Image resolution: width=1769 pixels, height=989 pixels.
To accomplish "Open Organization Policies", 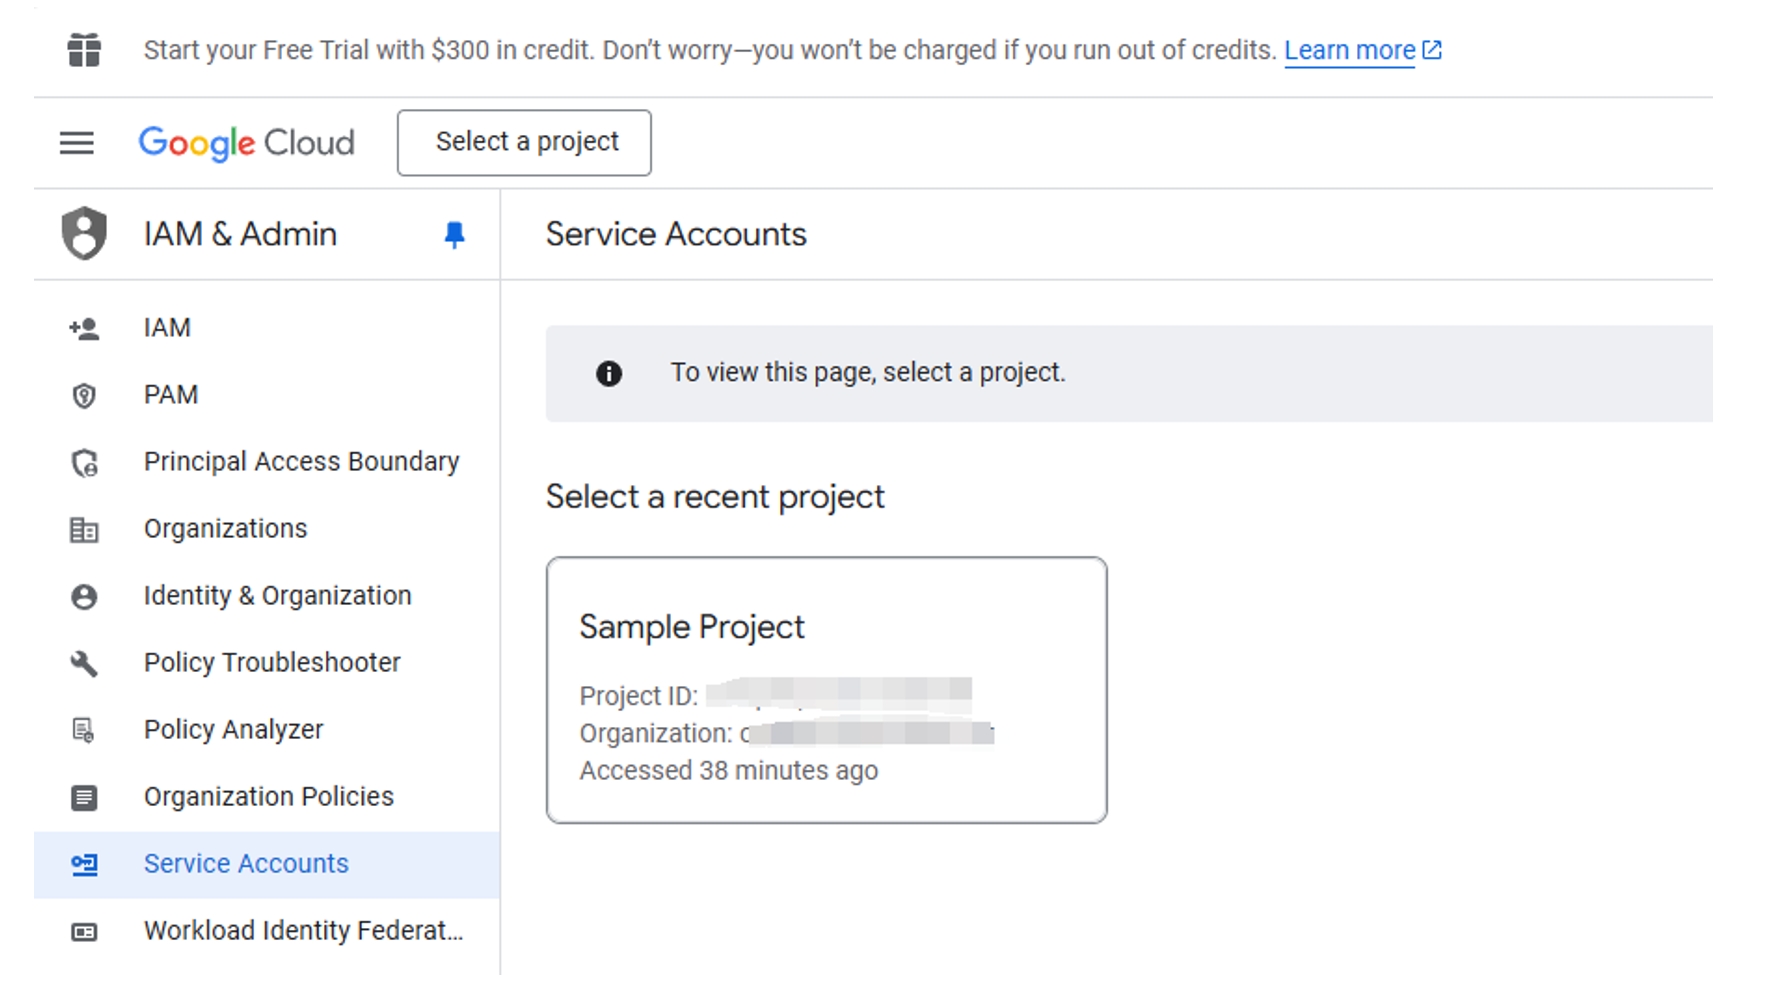I will pyautogui.click(x=266, y=797).
